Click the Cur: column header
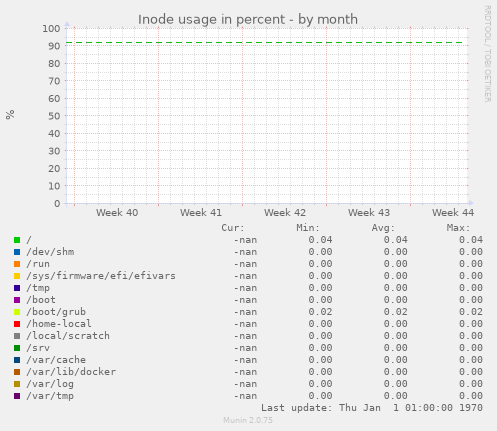Screen dimensions: 497x431 pos(233,228)
